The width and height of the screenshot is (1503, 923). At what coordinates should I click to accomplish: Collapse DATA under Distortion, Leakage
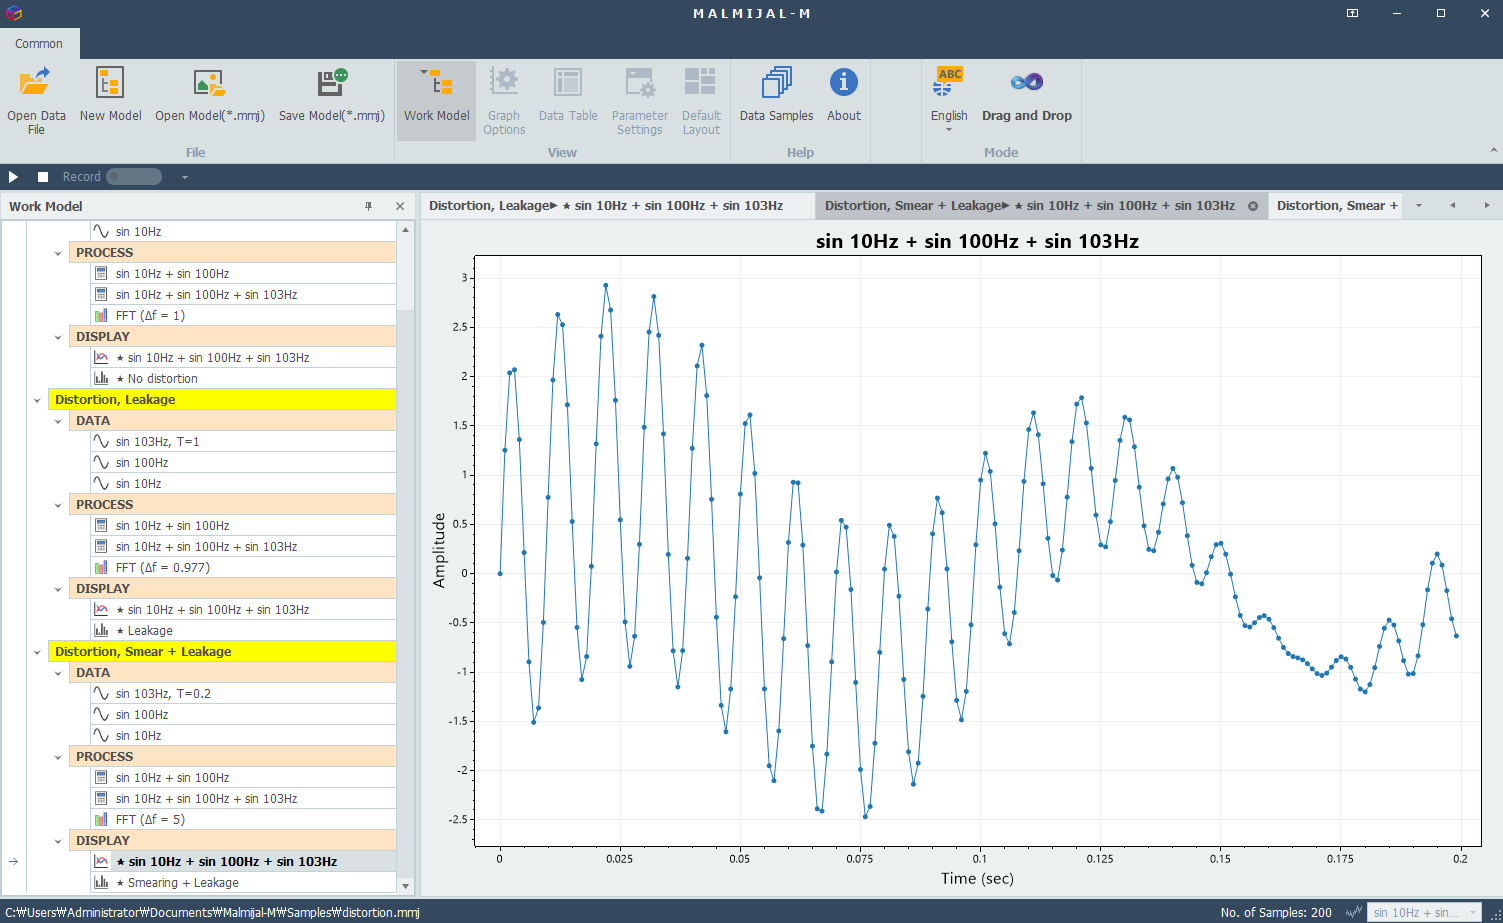pyautogui.click(x=58, y=421)
